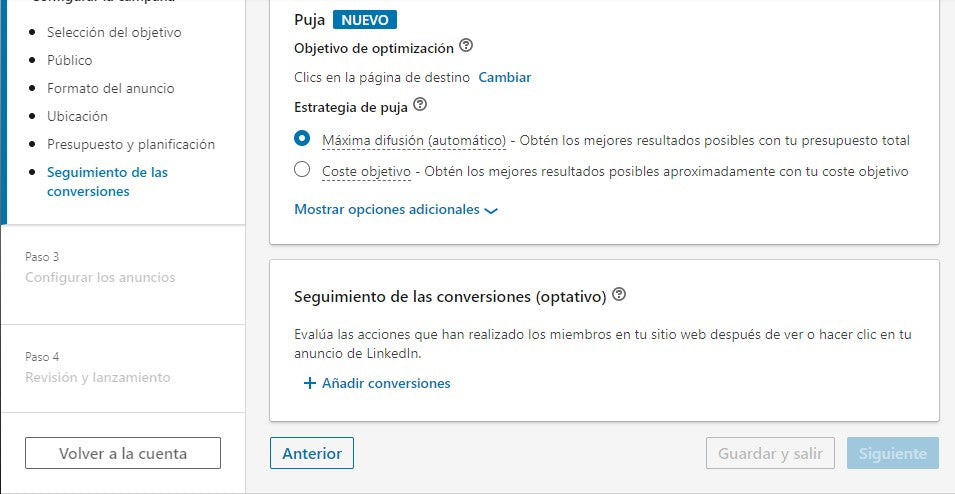Click the plus icon for Añadir conversiones

(x=310, y=383)
